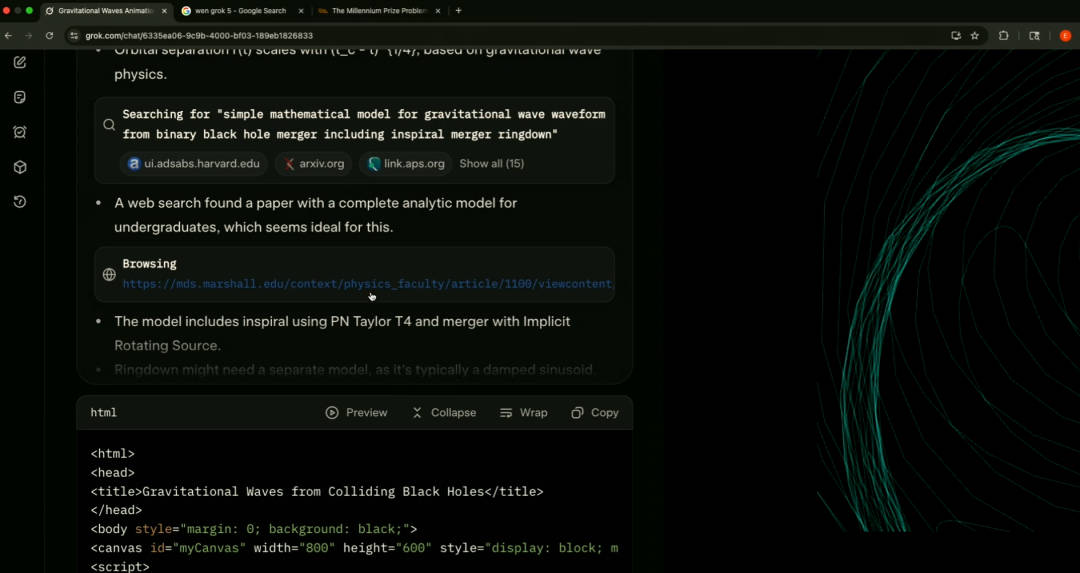Viewport: 1080px width, 573px height.
Task: Bookmark this page with the star icon
Action: click(975, 36)
